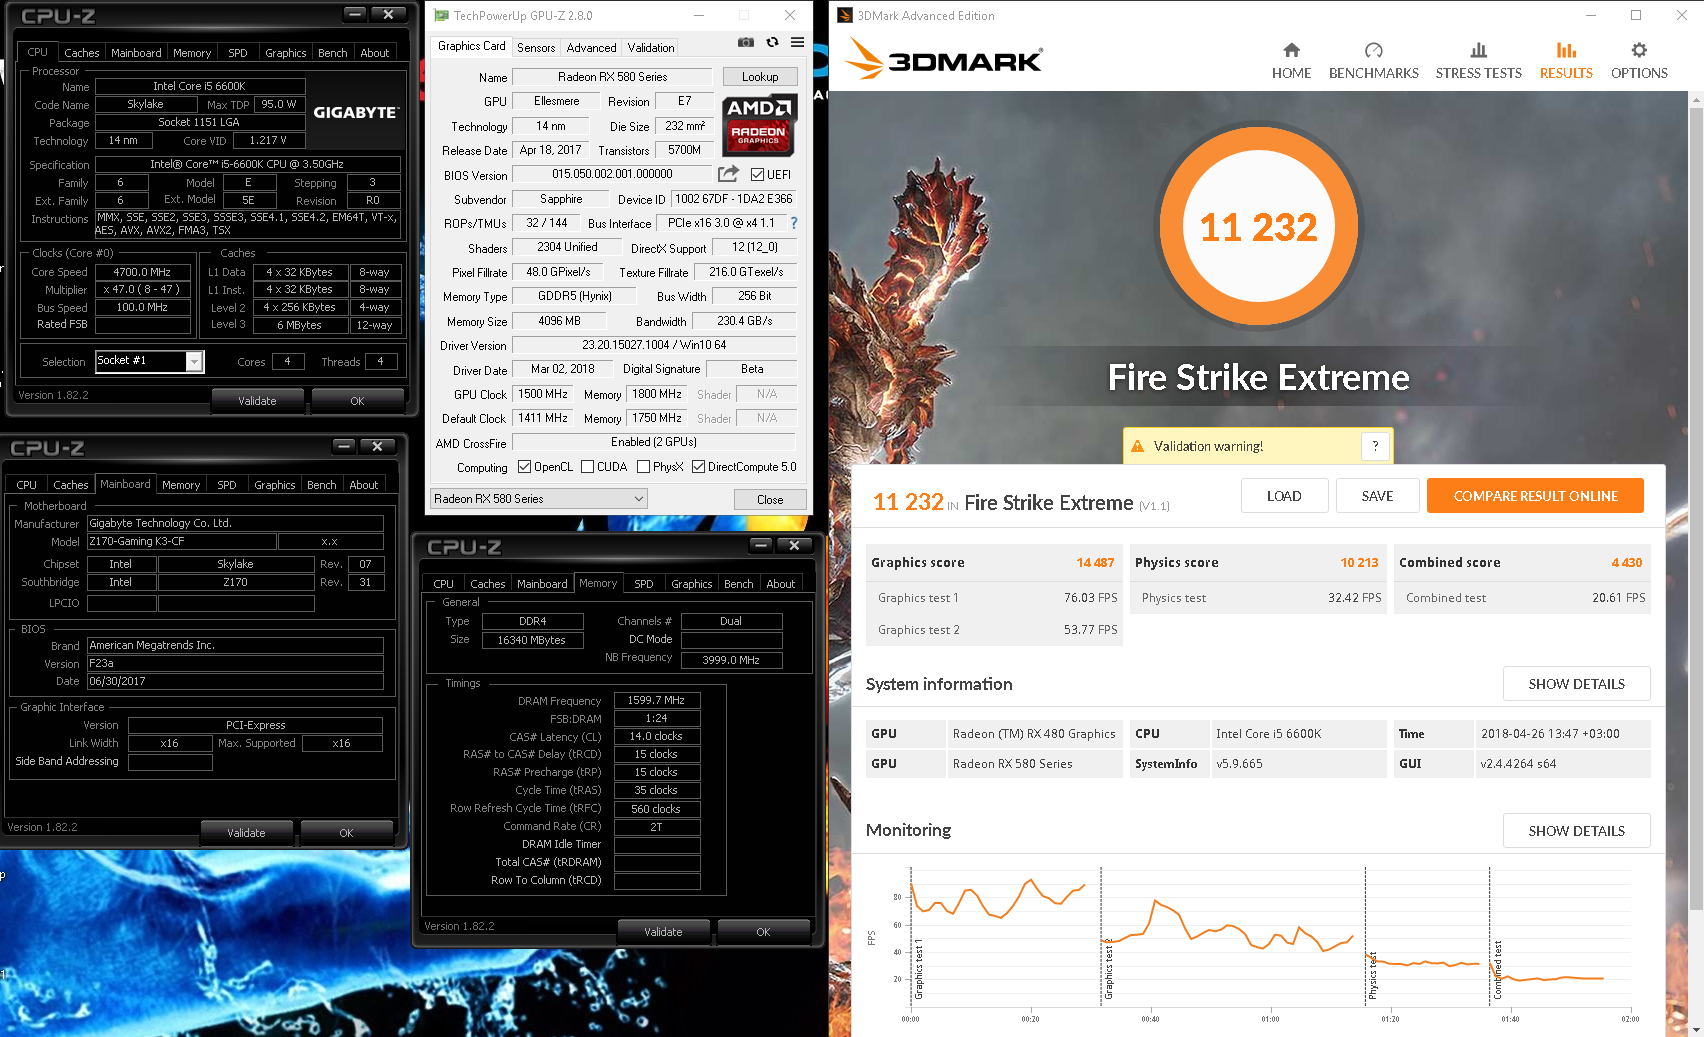Toggle OpenCL checkbox

click(x=524, y=467)
